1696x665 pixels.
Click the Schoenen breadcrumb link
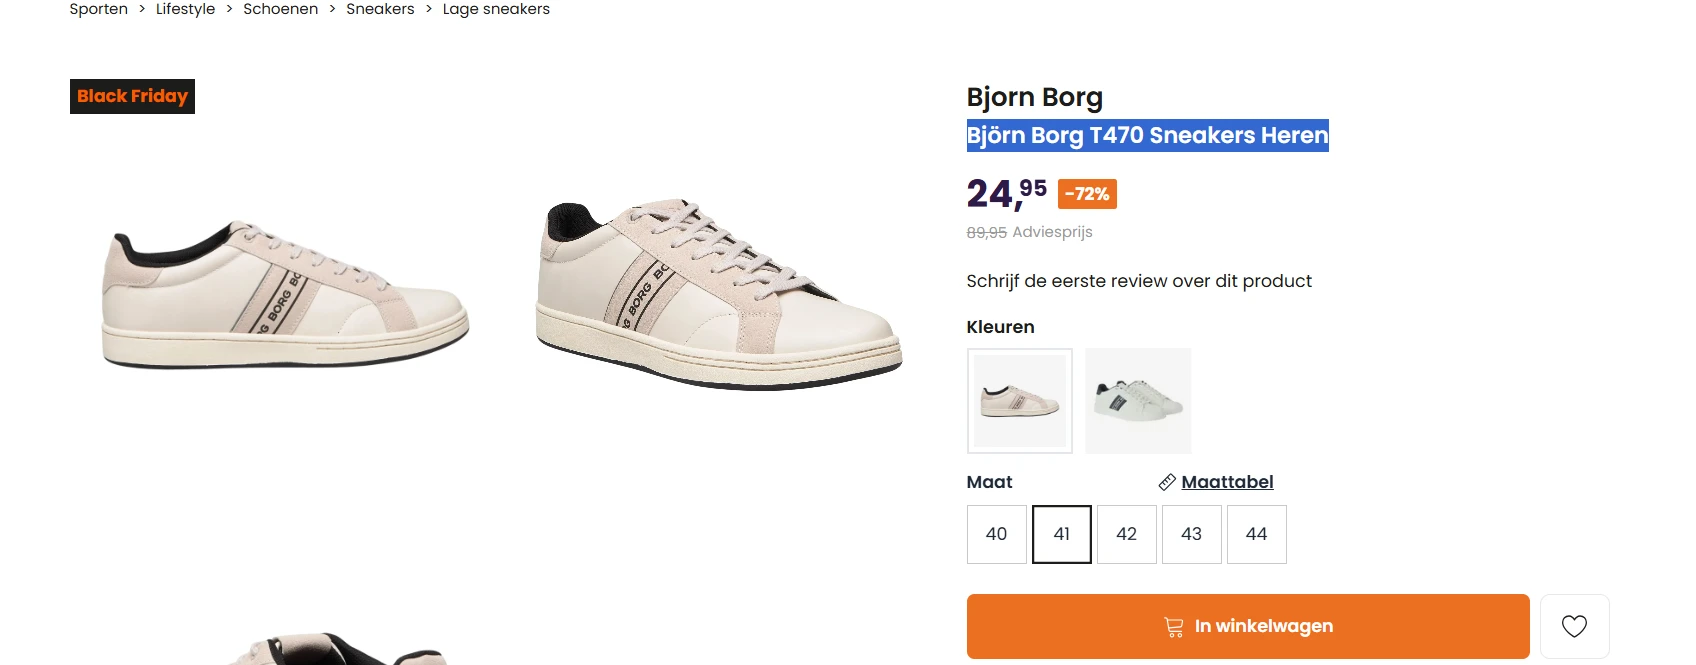(280, 9)
